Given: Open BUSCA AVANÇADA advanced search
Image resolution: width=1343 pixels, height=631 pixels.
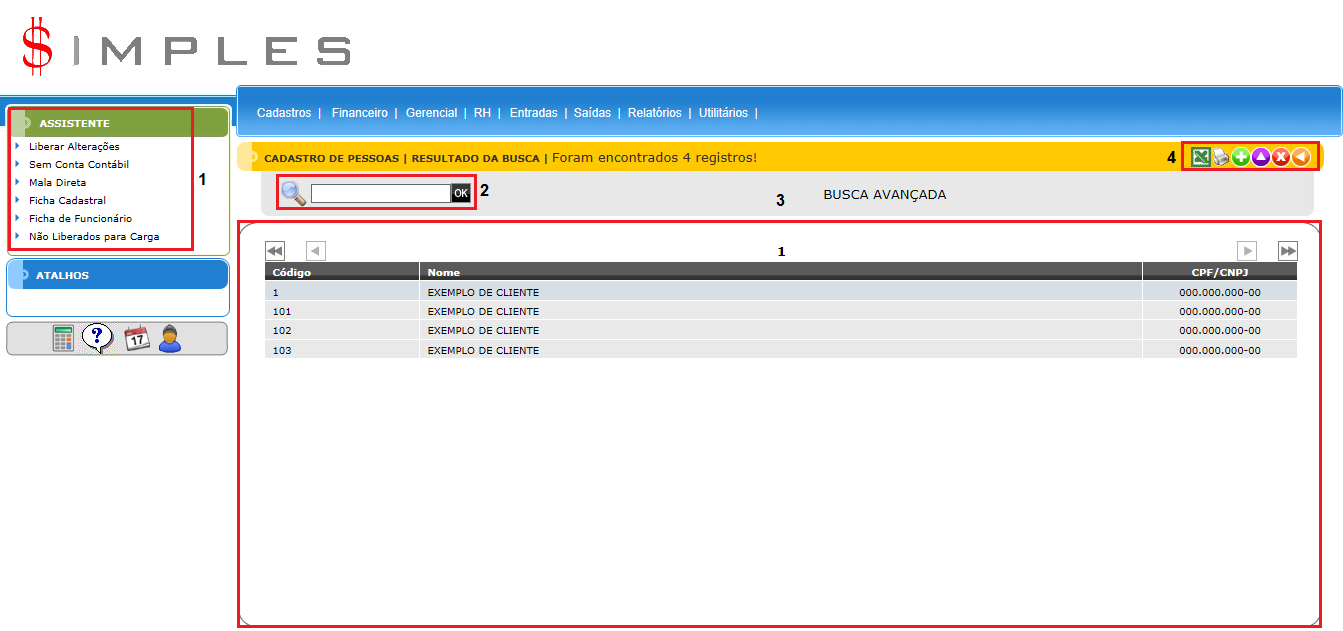Looking at the screenshot, I should click(884, 195).
